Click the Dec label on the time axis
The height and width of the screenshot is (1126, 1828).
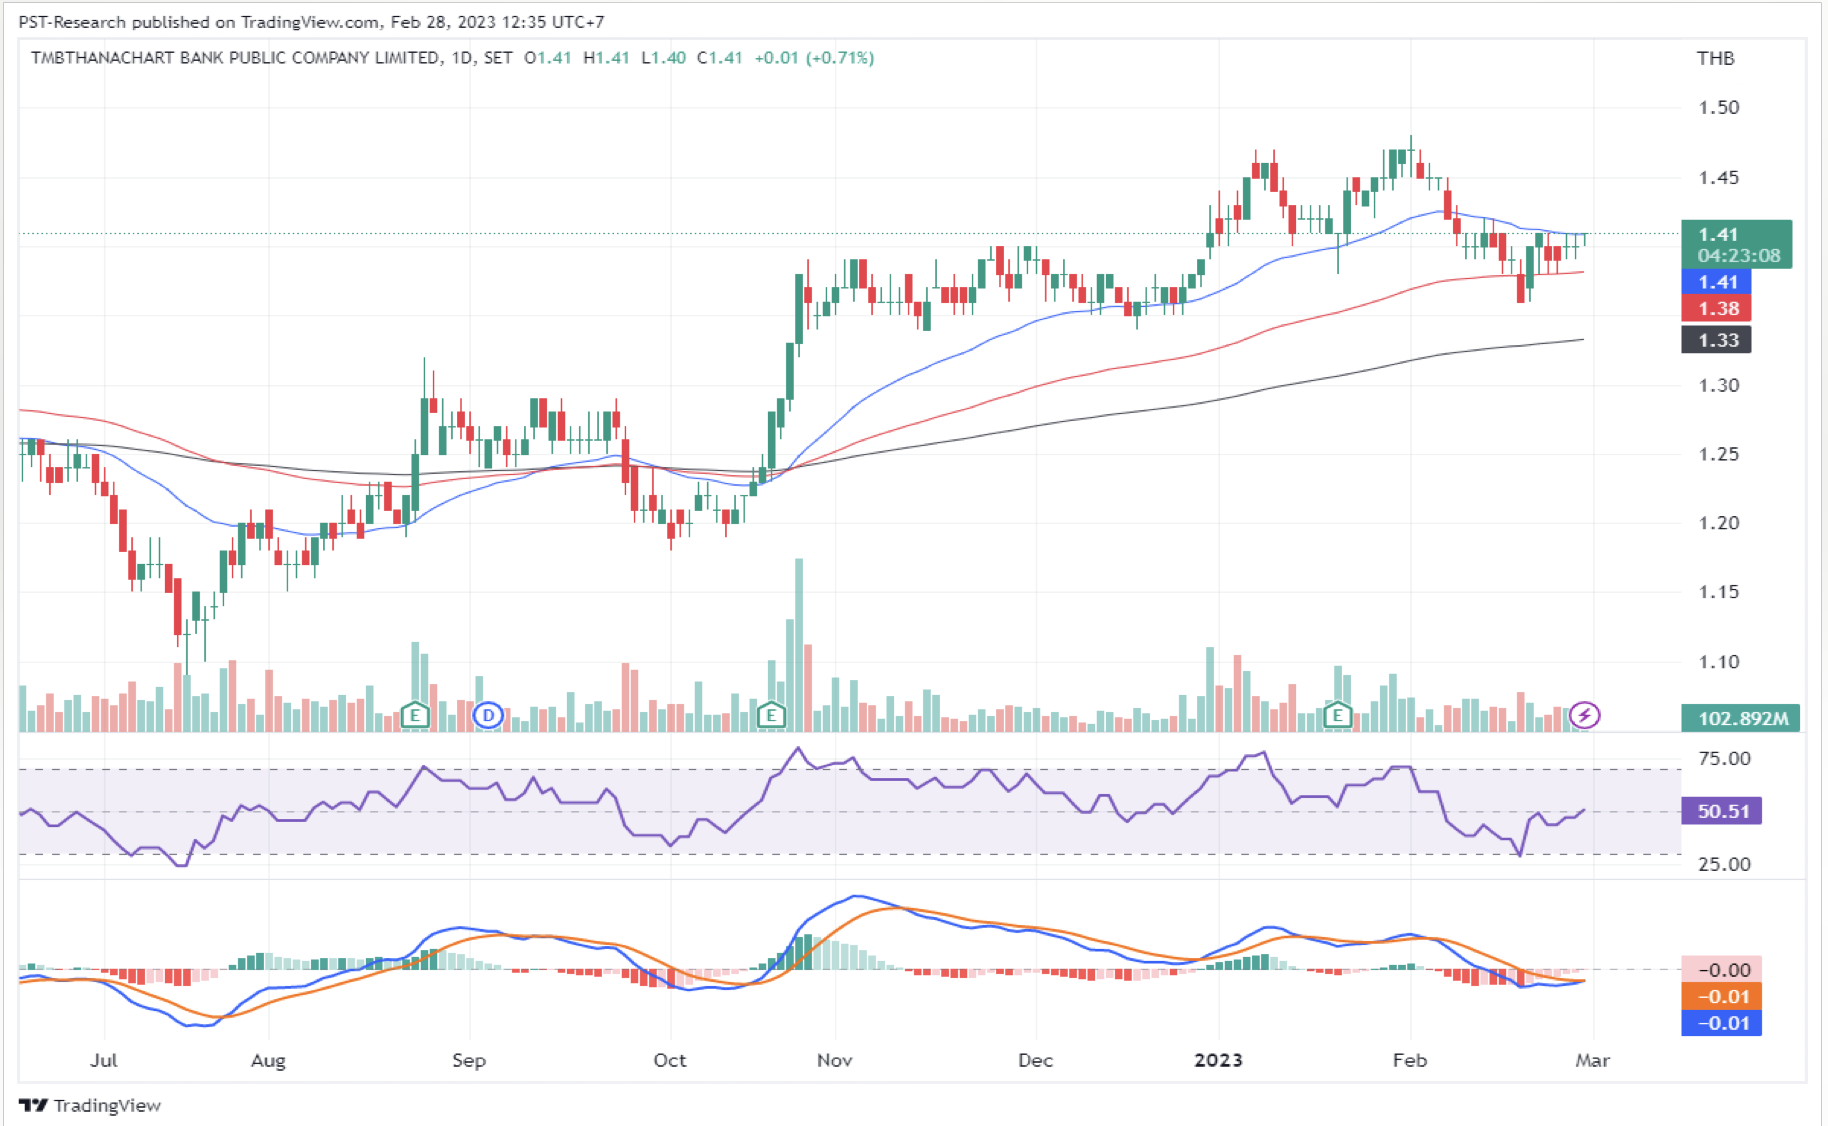click(x=1036, y=1060)
